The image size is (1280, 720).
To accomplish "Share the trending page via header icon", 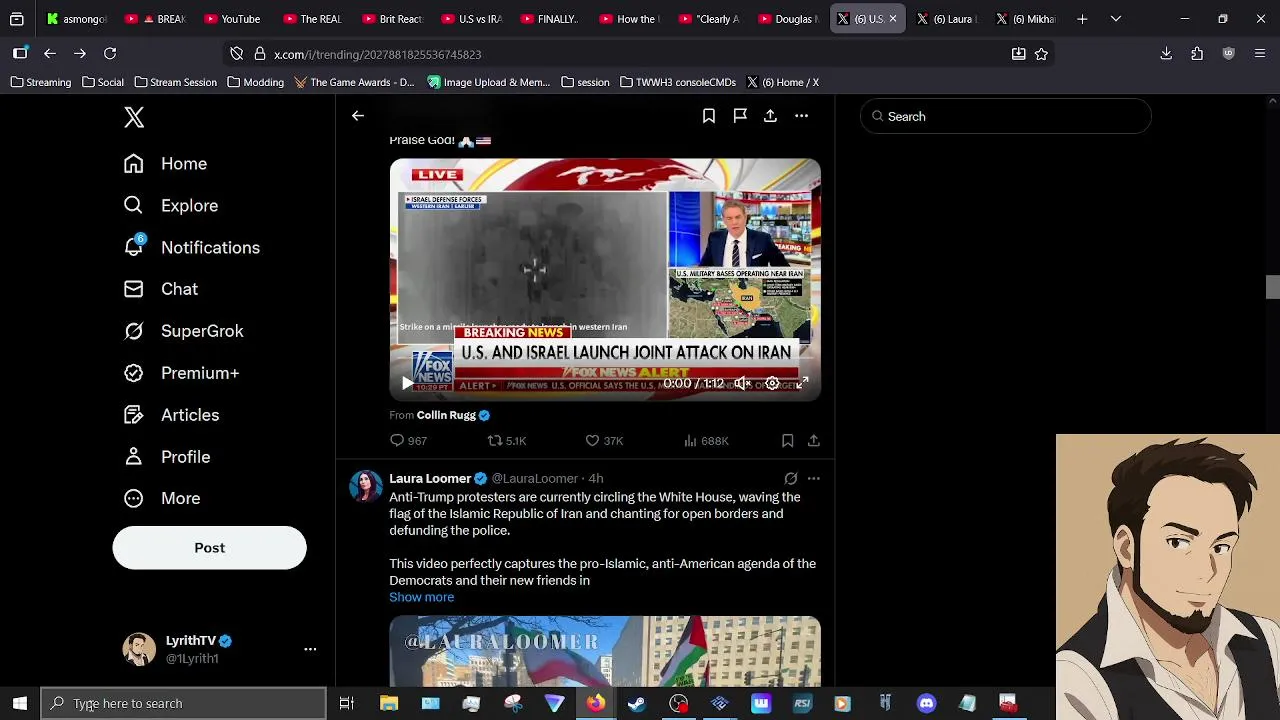I will coord(770,116).
